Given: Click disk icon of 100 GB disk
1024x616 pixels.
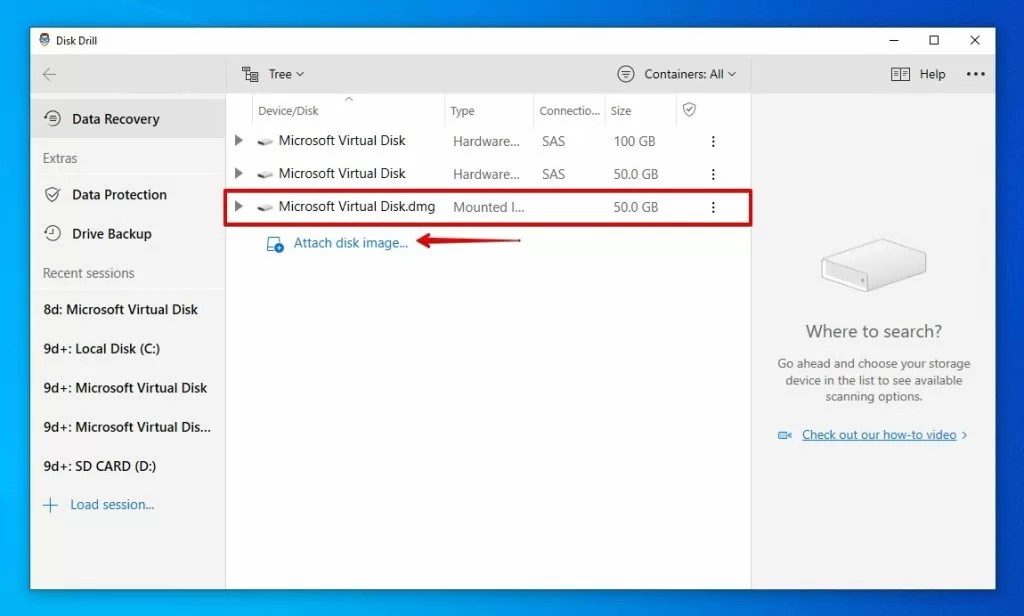Looking at the screenshot, I should [x=264, y=141].
